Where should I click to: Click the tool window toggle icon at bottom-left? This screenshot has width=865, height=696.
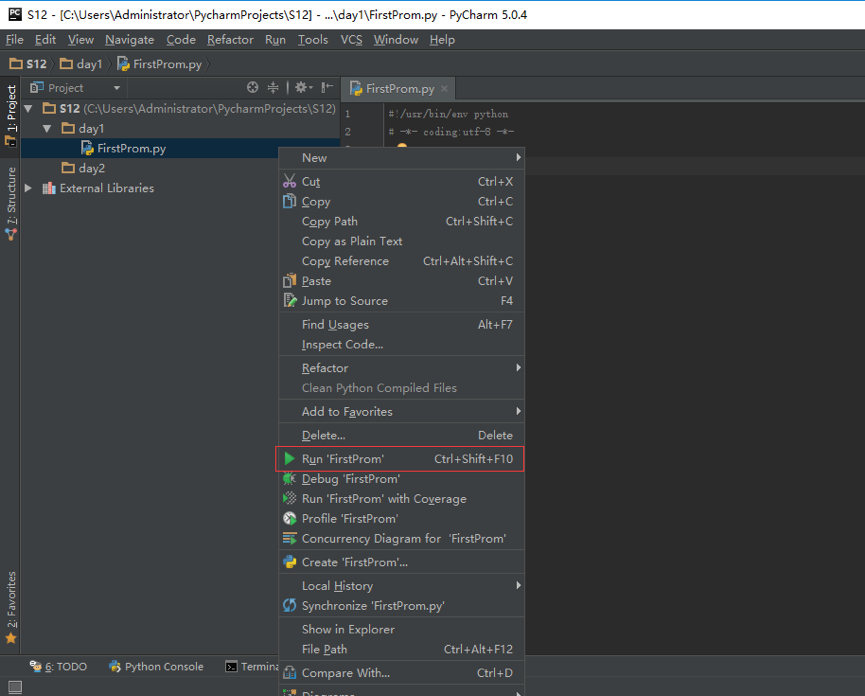[x=15, y=687]
